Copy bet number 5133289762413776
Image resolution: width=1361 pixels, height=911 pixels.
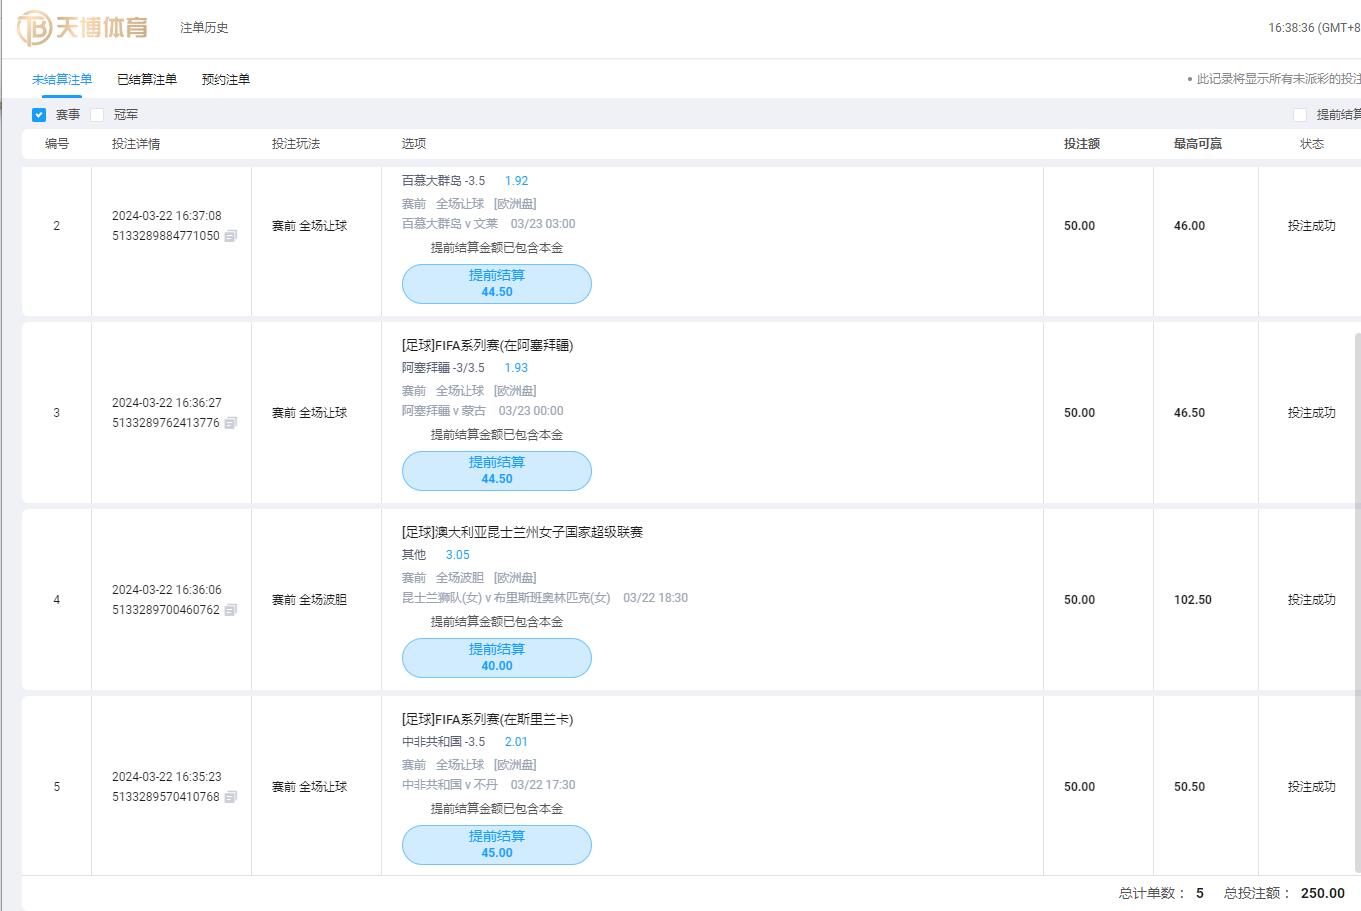tap(231, 423)
